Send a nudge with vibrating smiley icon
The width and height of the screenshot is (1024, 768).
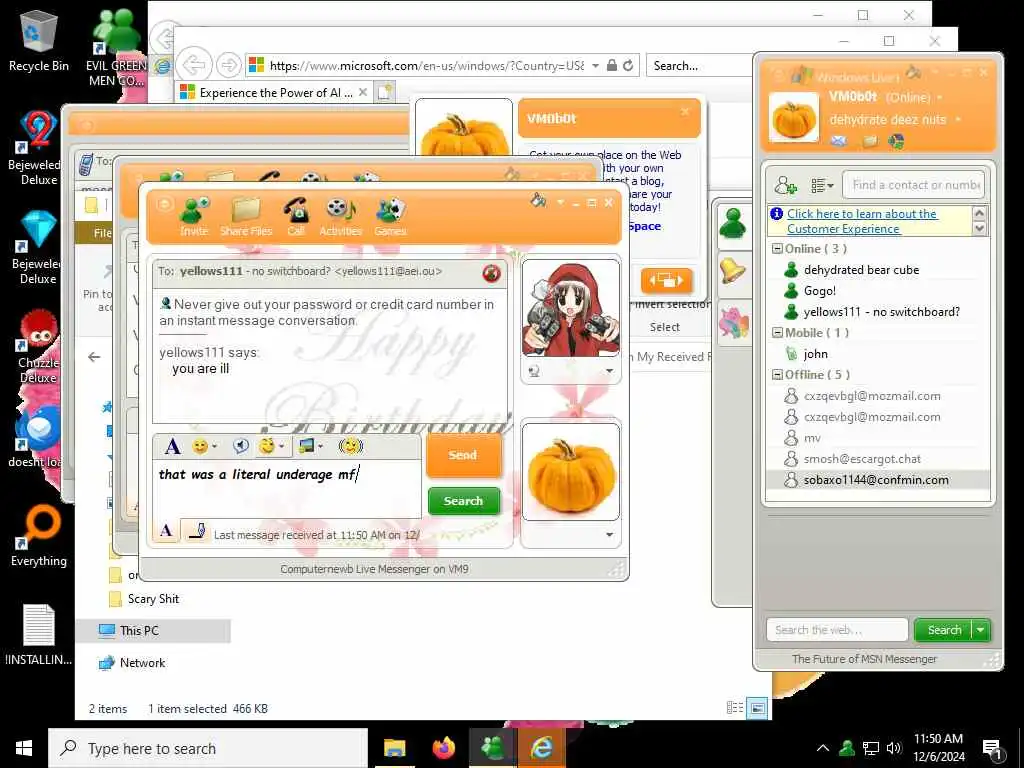[x=351, y=446]
